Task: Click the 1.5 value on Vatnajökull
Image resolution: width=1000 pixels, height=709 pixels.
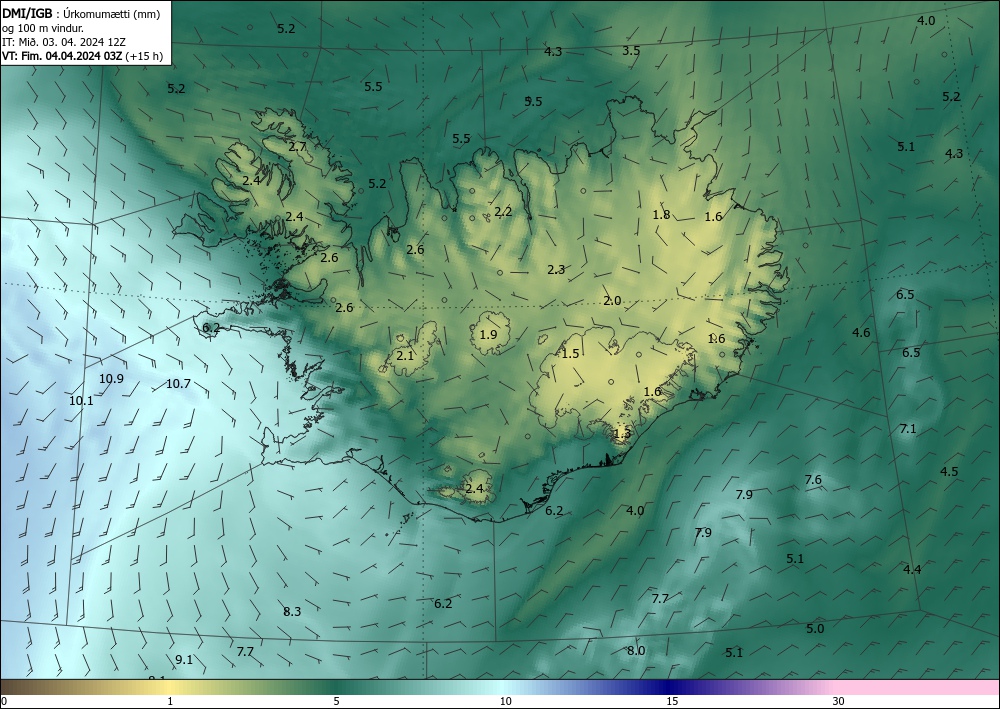Action: click(x=570, y=353)
